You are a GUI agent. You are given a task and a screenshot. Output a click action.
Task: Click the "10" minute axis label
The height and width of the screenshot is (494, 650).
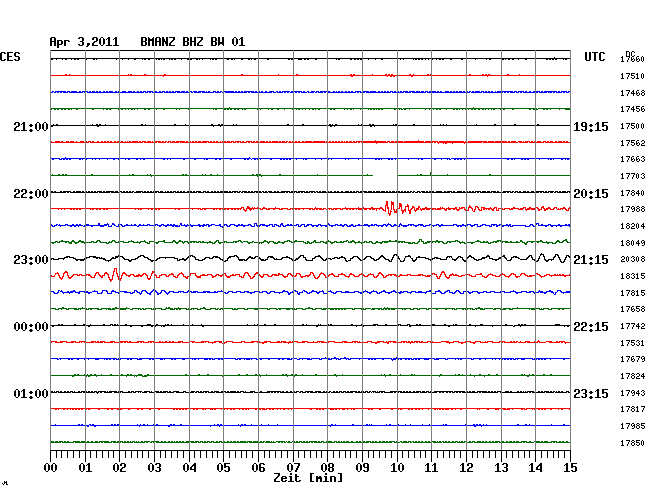tap(397, 468)
